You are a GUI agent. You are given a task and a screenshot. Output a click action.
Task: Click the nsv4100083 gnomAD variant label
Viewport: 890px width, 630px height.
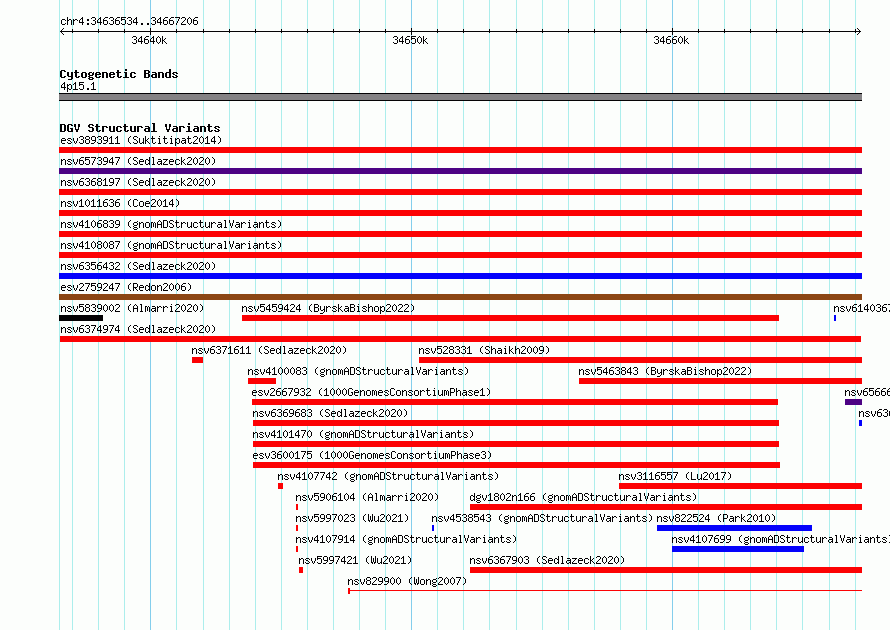(358, 371)
